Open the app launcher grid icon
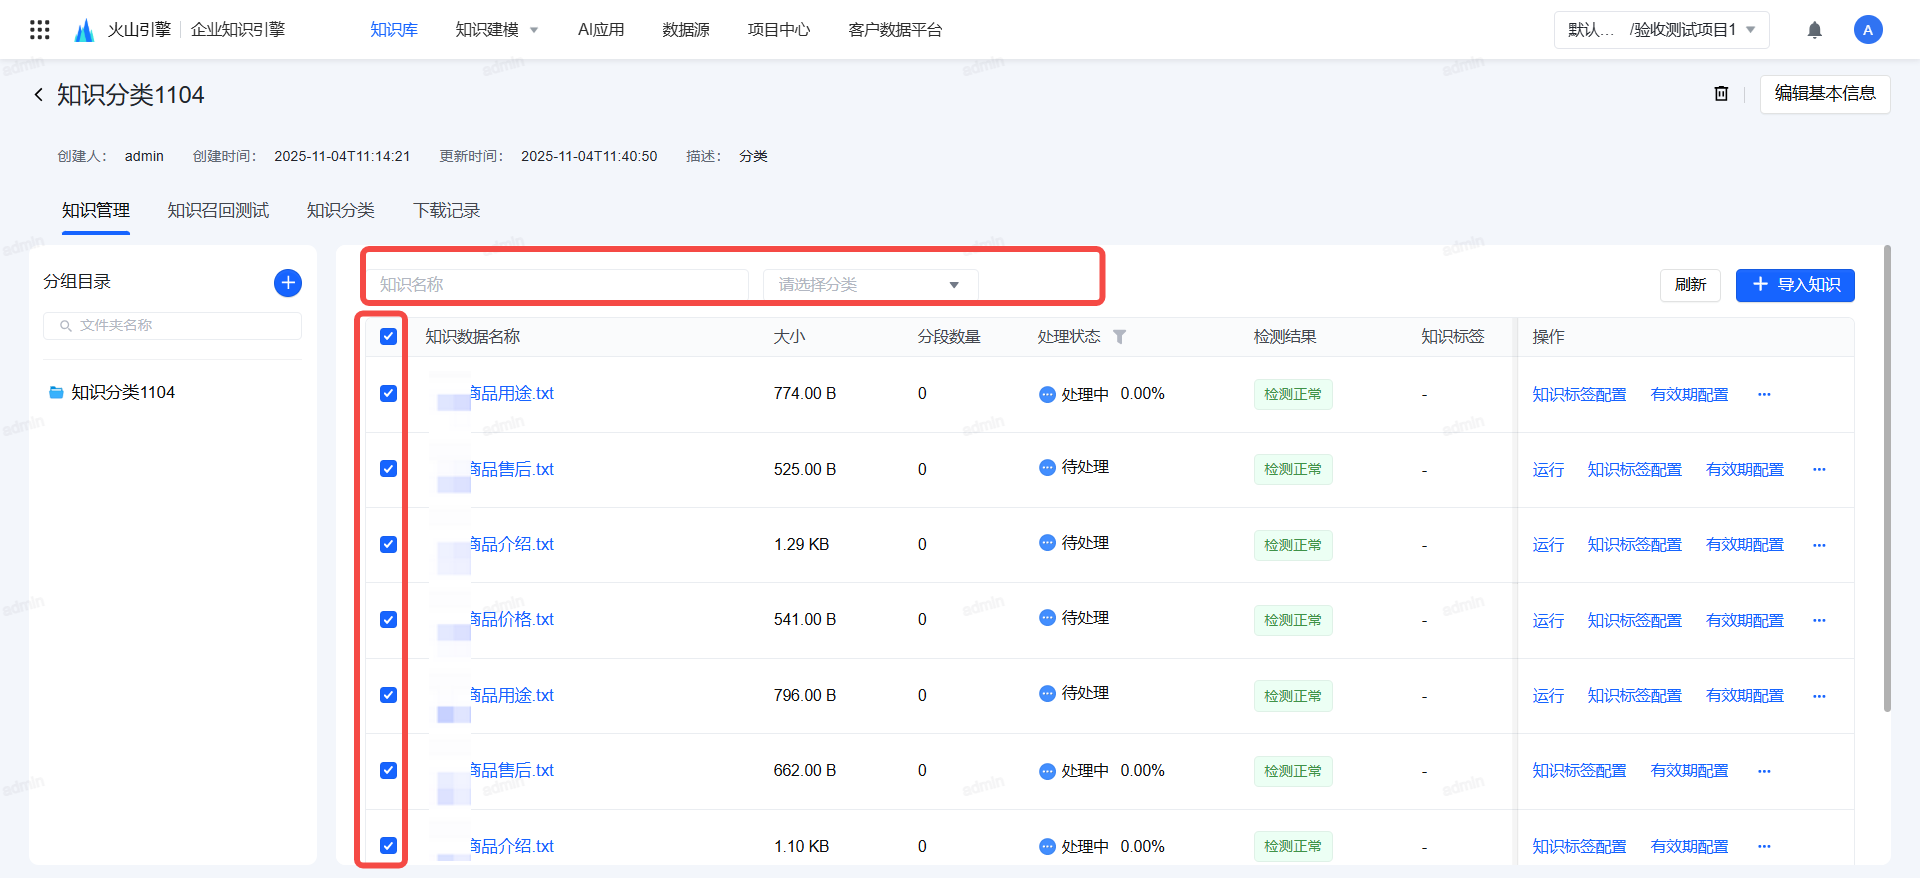This screenshot has height=878, width=1920. tap(40, 30)
